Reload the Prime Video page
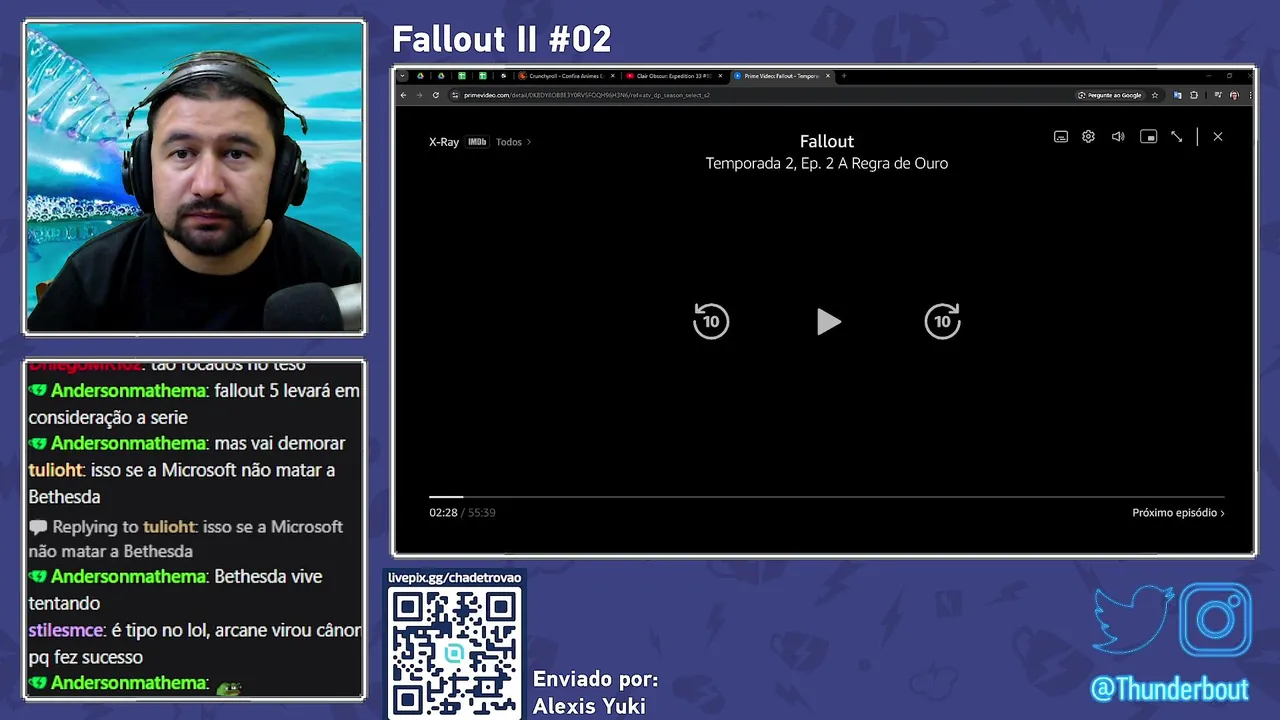 [436, 95]
